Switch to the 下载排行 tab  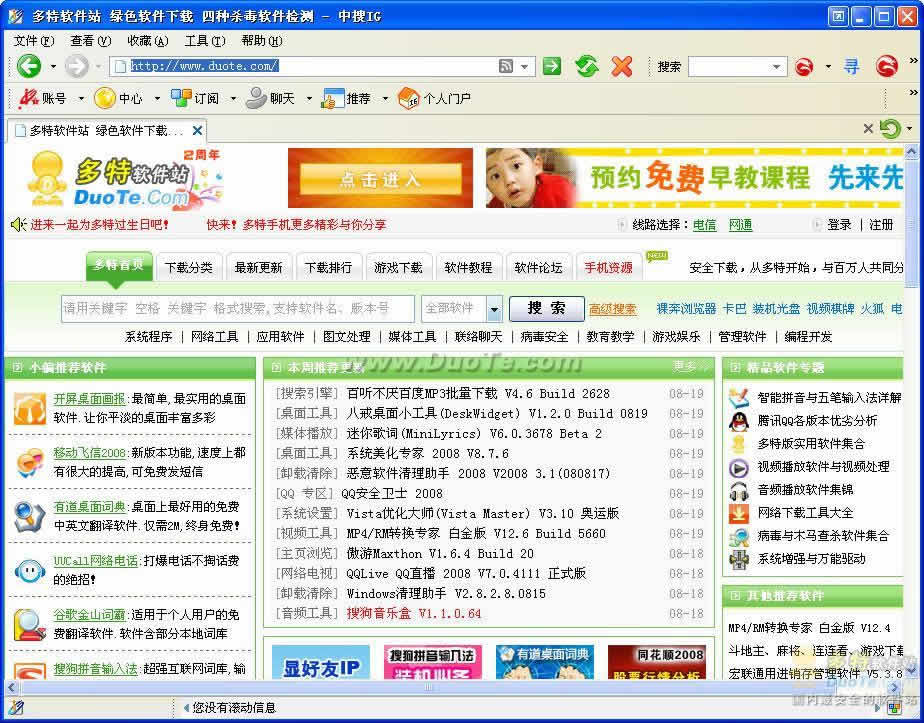(328, 268)
